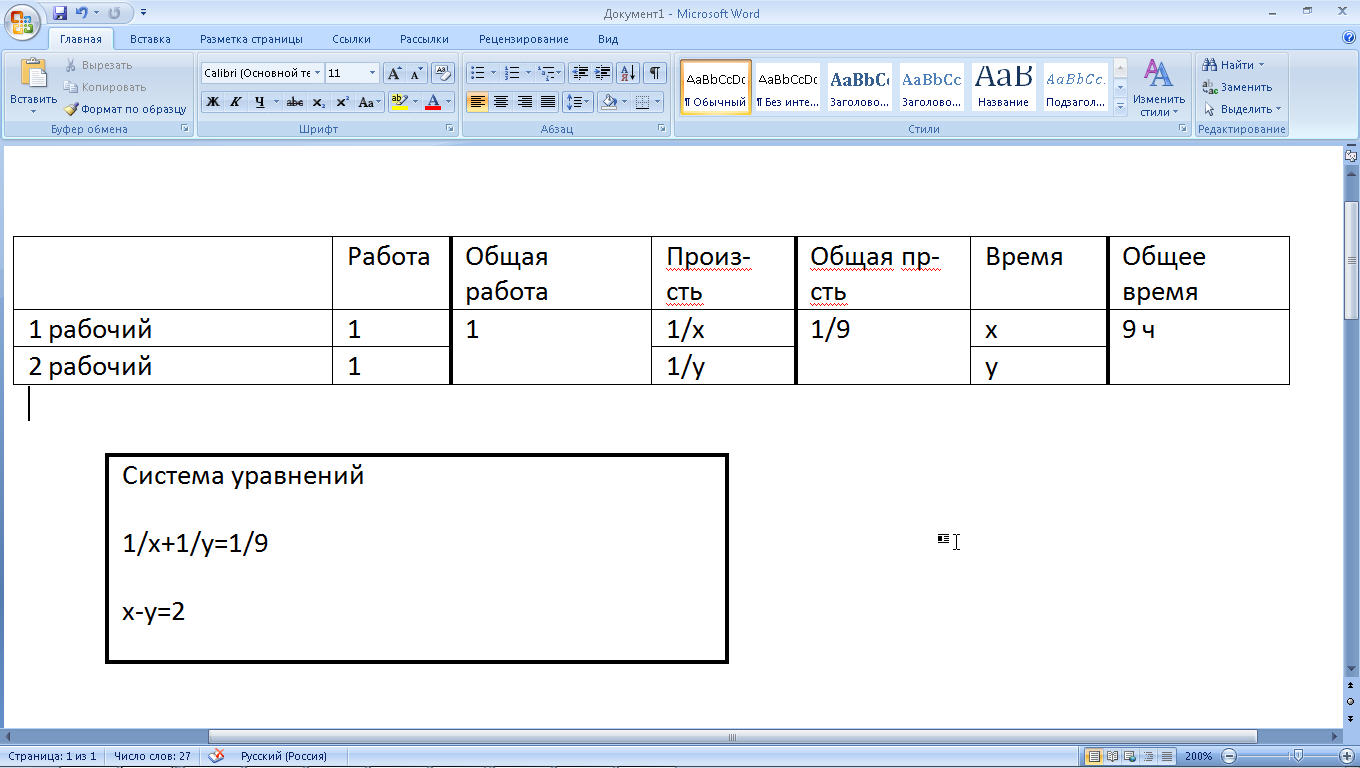1360x768 pixels.
Task: Click the vertical scrollbar thumb
Action: click(1350, 260)
